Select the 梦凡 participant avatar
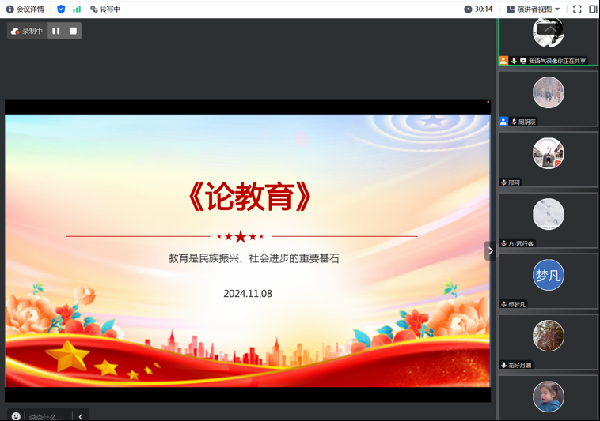Screen dimensions: 600x421 (548, 276)
